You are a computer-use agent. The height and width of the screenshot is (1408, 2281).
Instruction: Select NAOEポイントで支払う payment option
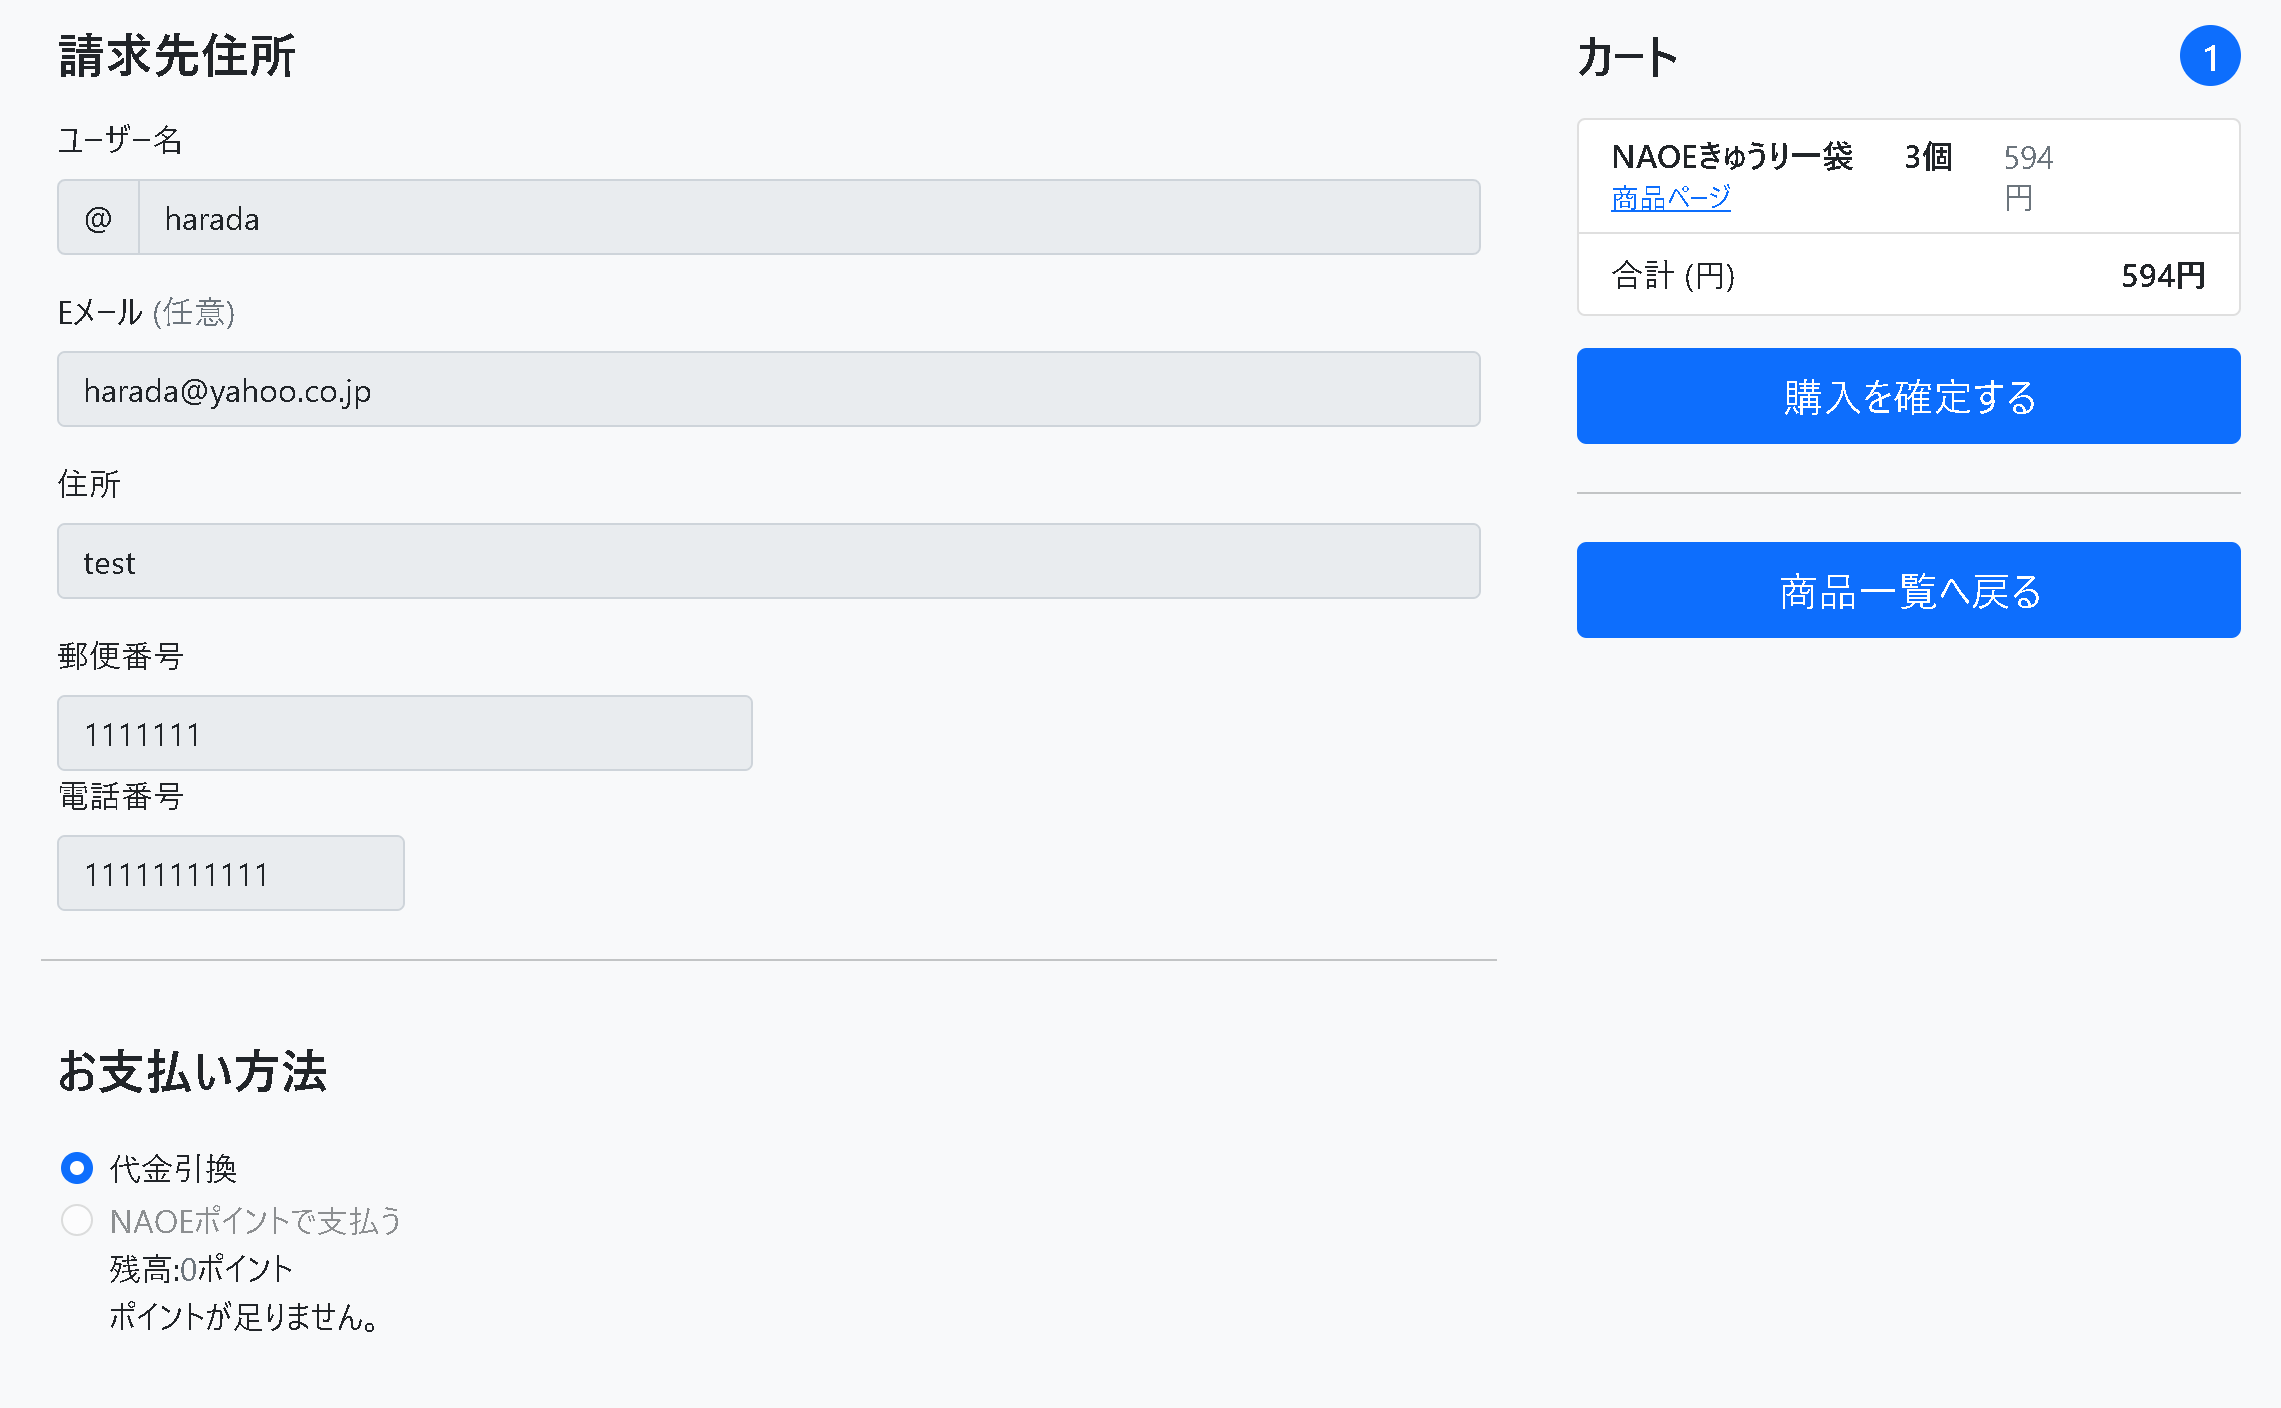coord(76,1221)
